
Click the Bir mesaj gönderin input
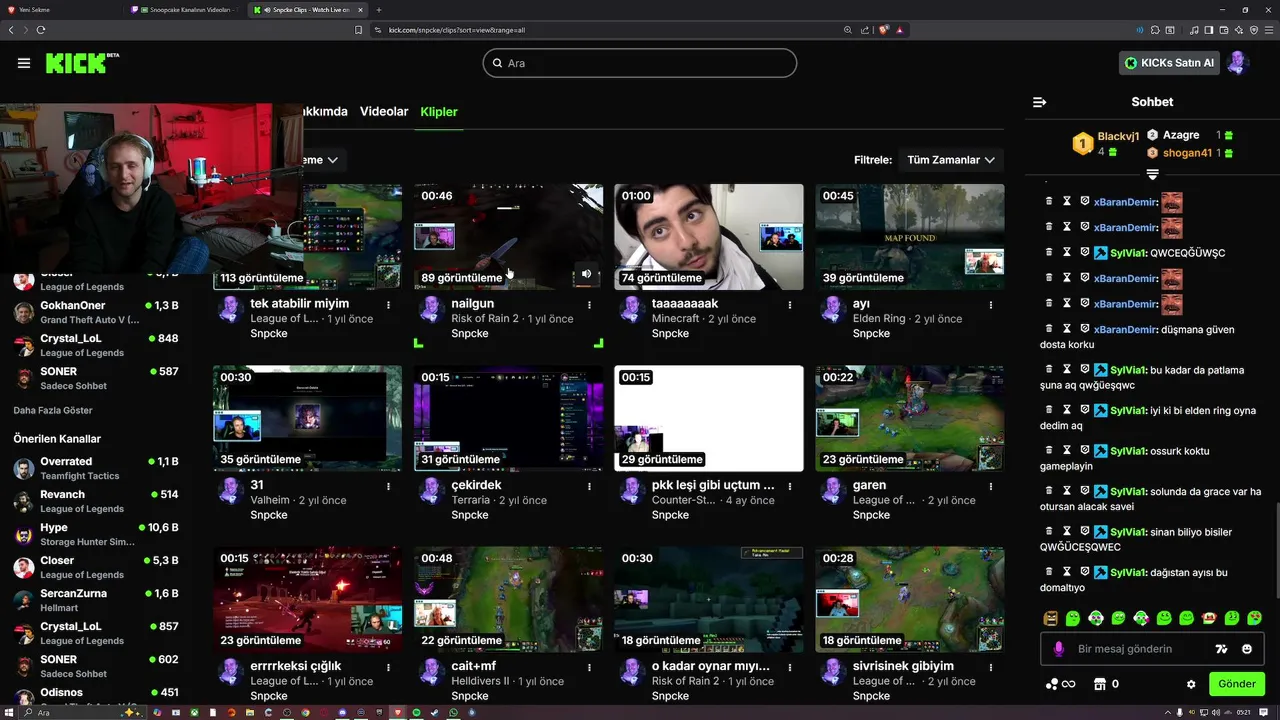[1140, 649]
